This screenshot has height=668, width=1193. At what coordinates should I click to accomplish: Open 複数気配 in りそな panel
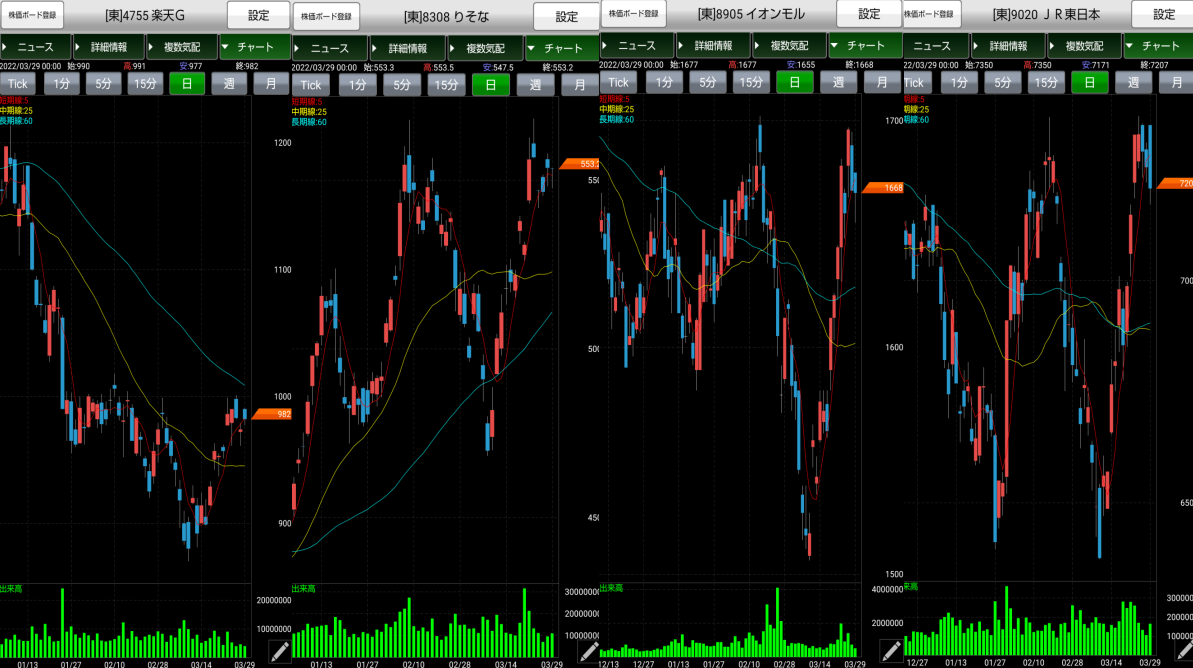(x=483, y=48)
